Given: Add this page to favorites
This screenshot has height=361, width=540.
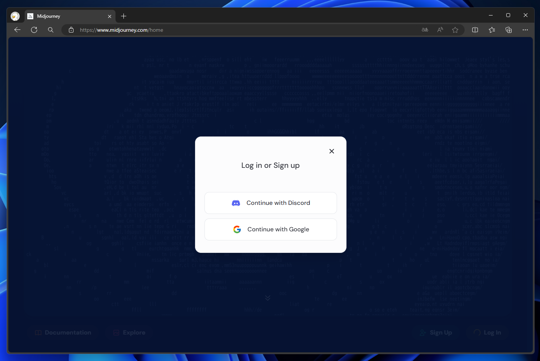Looking at the screenshot, I should coord(455,30).
